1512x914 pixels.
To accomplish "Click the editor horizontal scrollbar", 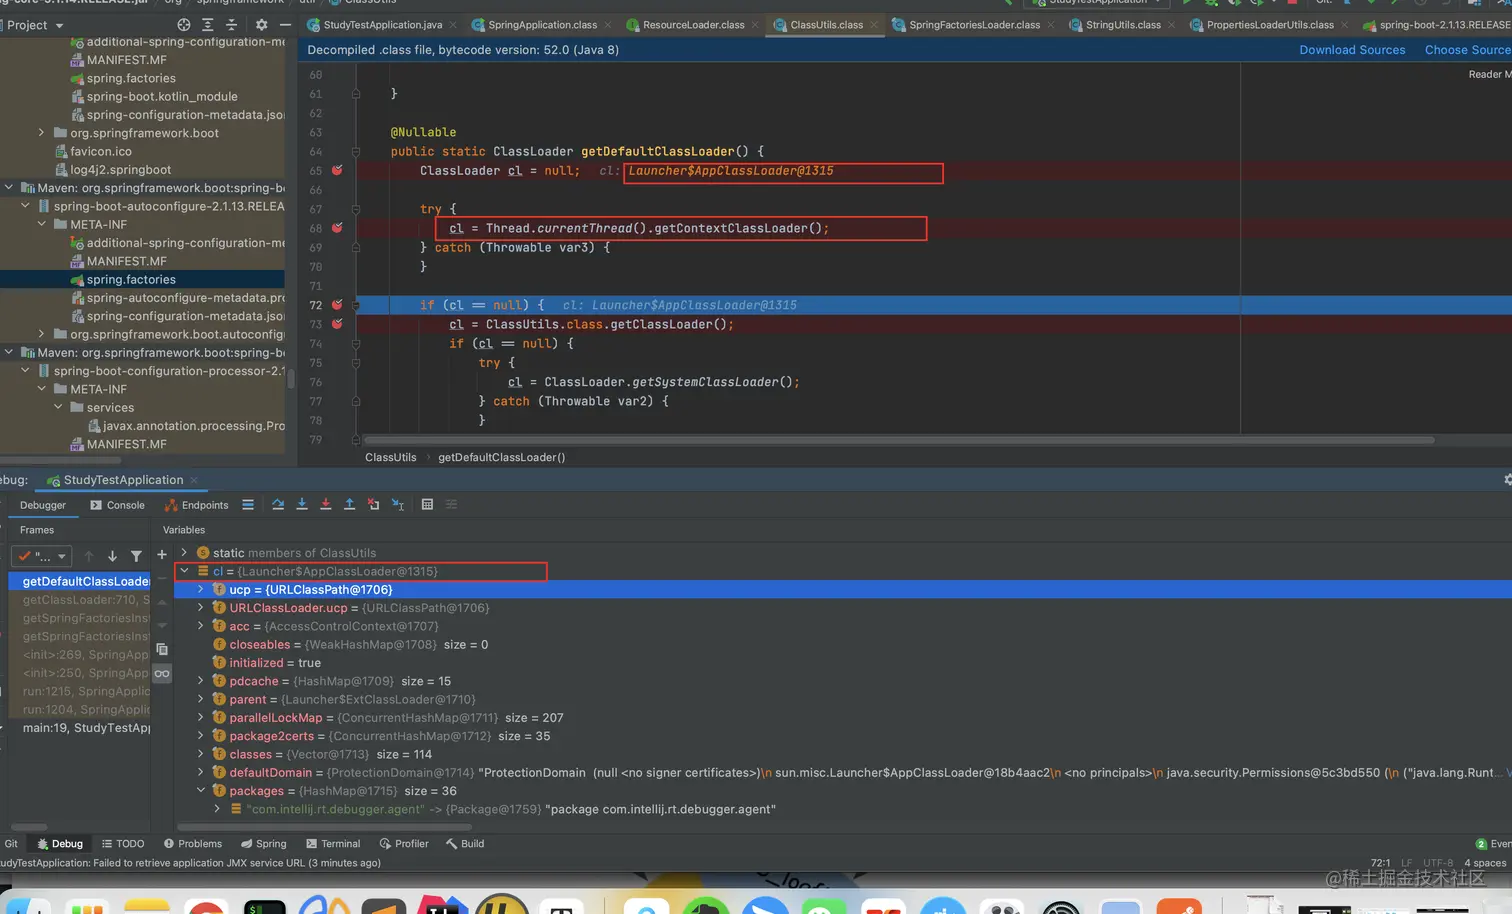I will coord(900,440).
